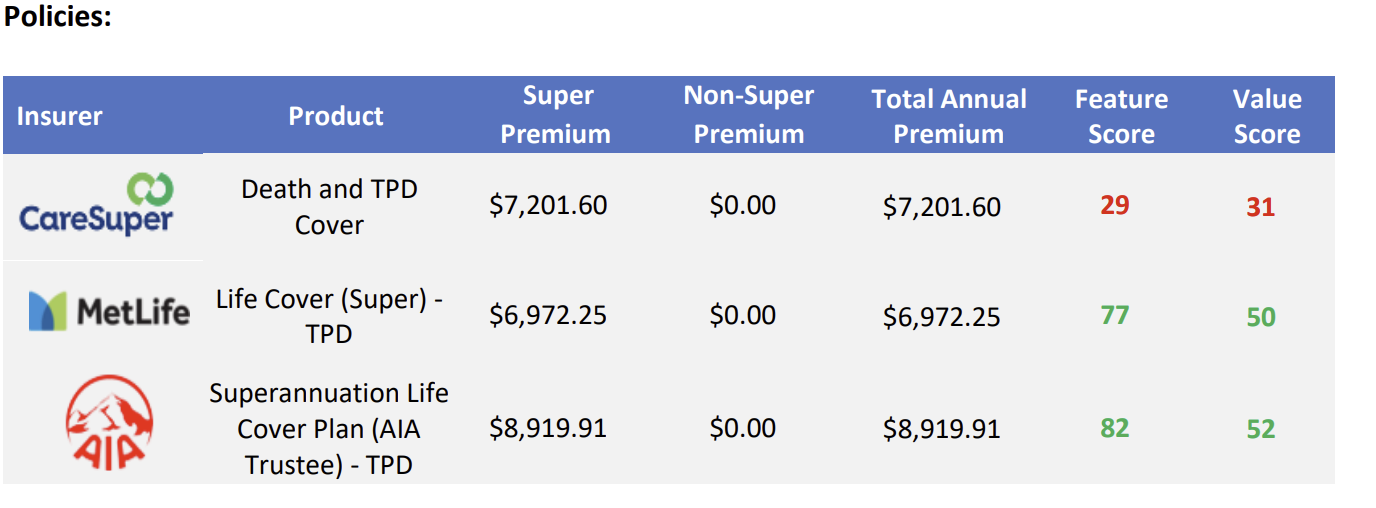Viewport: 1376px width, 508px height.
Task: Click the $8,919.91 total annual premium
Action: pos(942,428)
